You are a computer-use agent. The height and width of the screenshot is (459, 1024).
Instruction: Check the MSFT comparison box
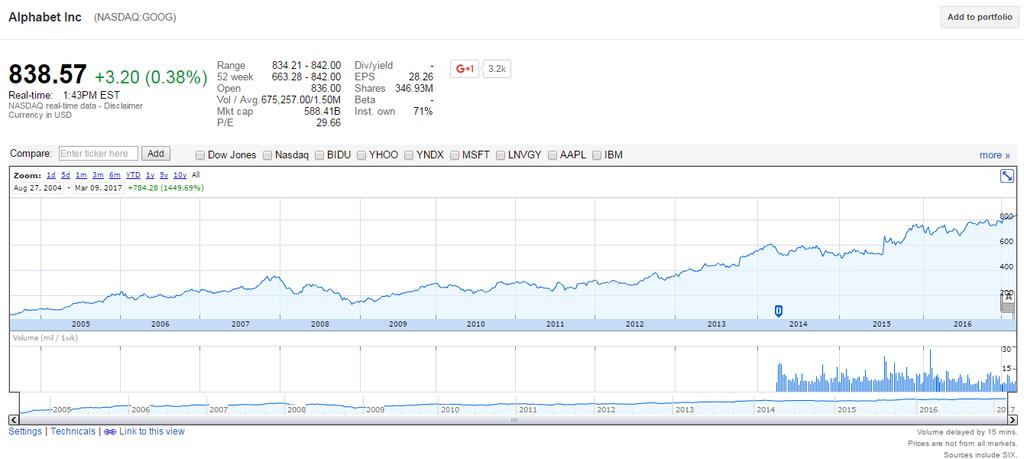pyautogui.click(x=454, y=155)
